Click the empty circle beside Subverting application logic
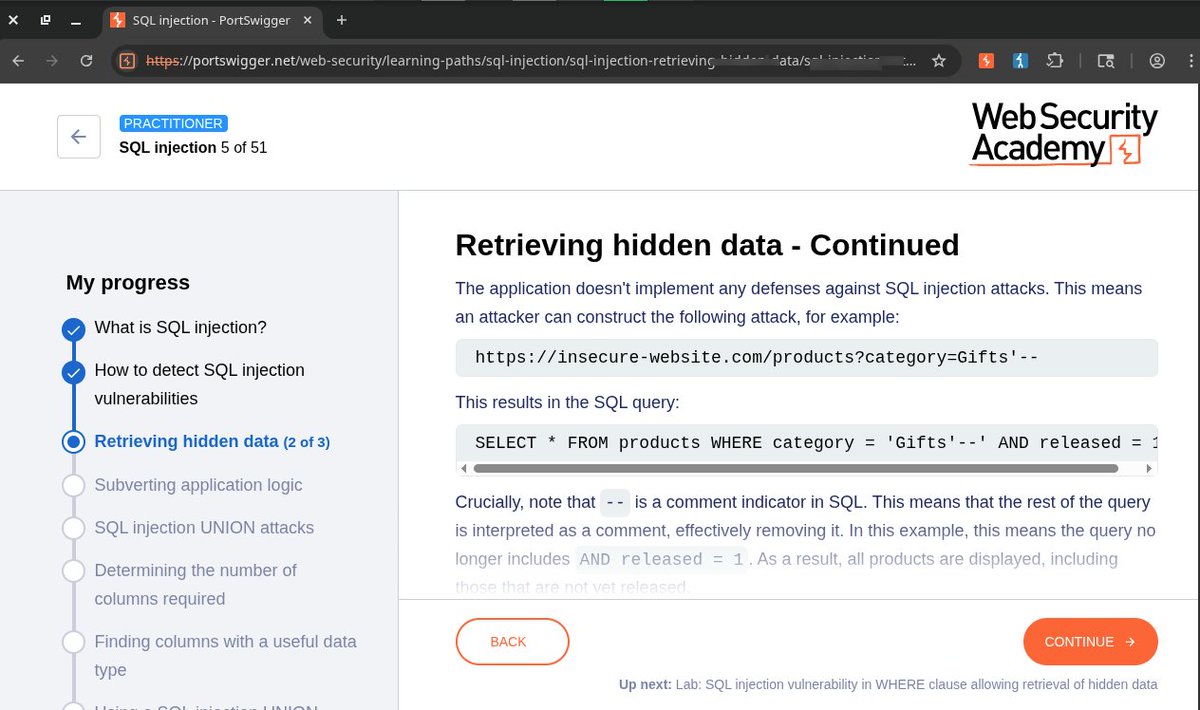Screen dimensions: 1200x710 pyautogui.click(x=73, y=485)
